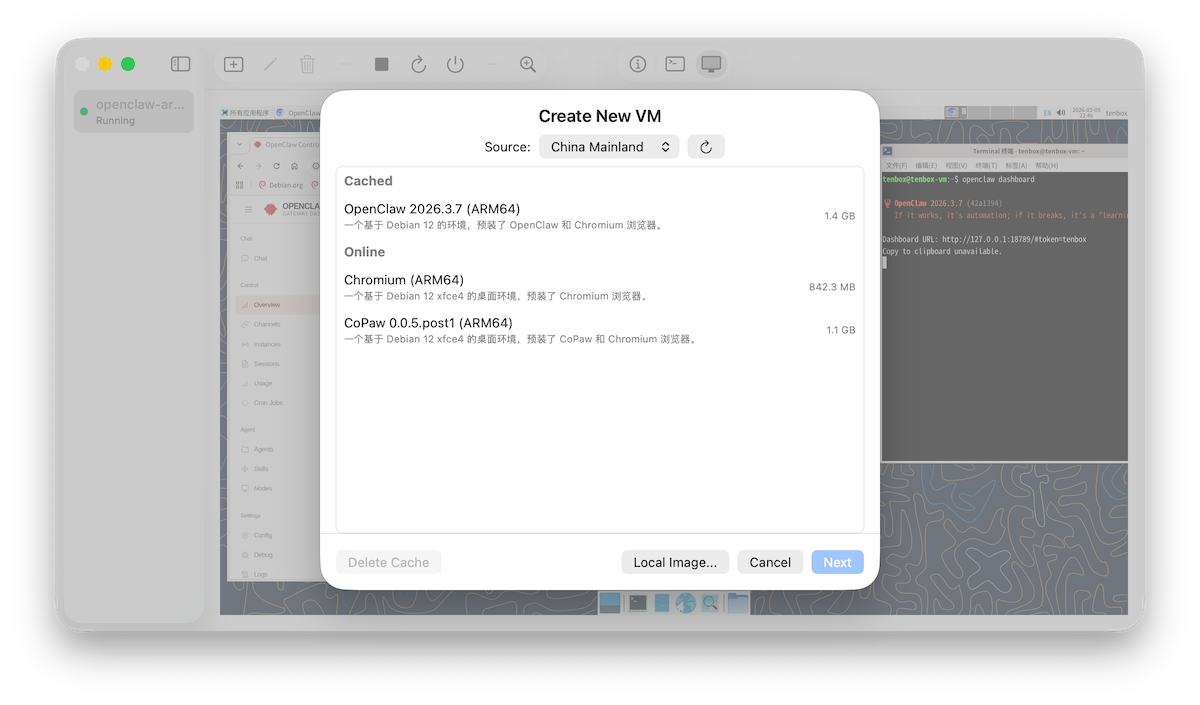This screenshot has width=1200, height=705.
Task: Open the file manager icon in guest dock
Action: [x=661, y=603]
